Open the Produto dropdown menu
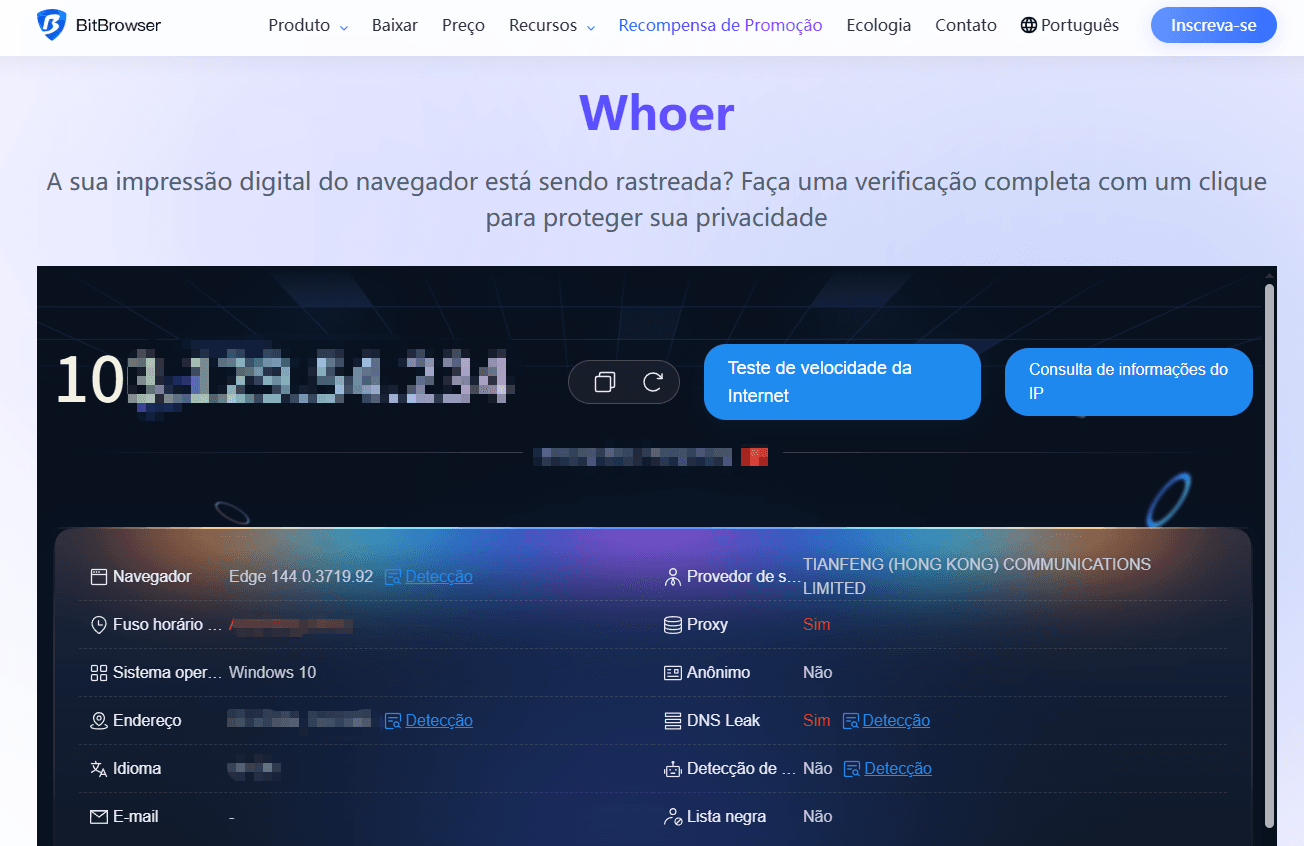The image size is (1304, 846). point(299,25)
